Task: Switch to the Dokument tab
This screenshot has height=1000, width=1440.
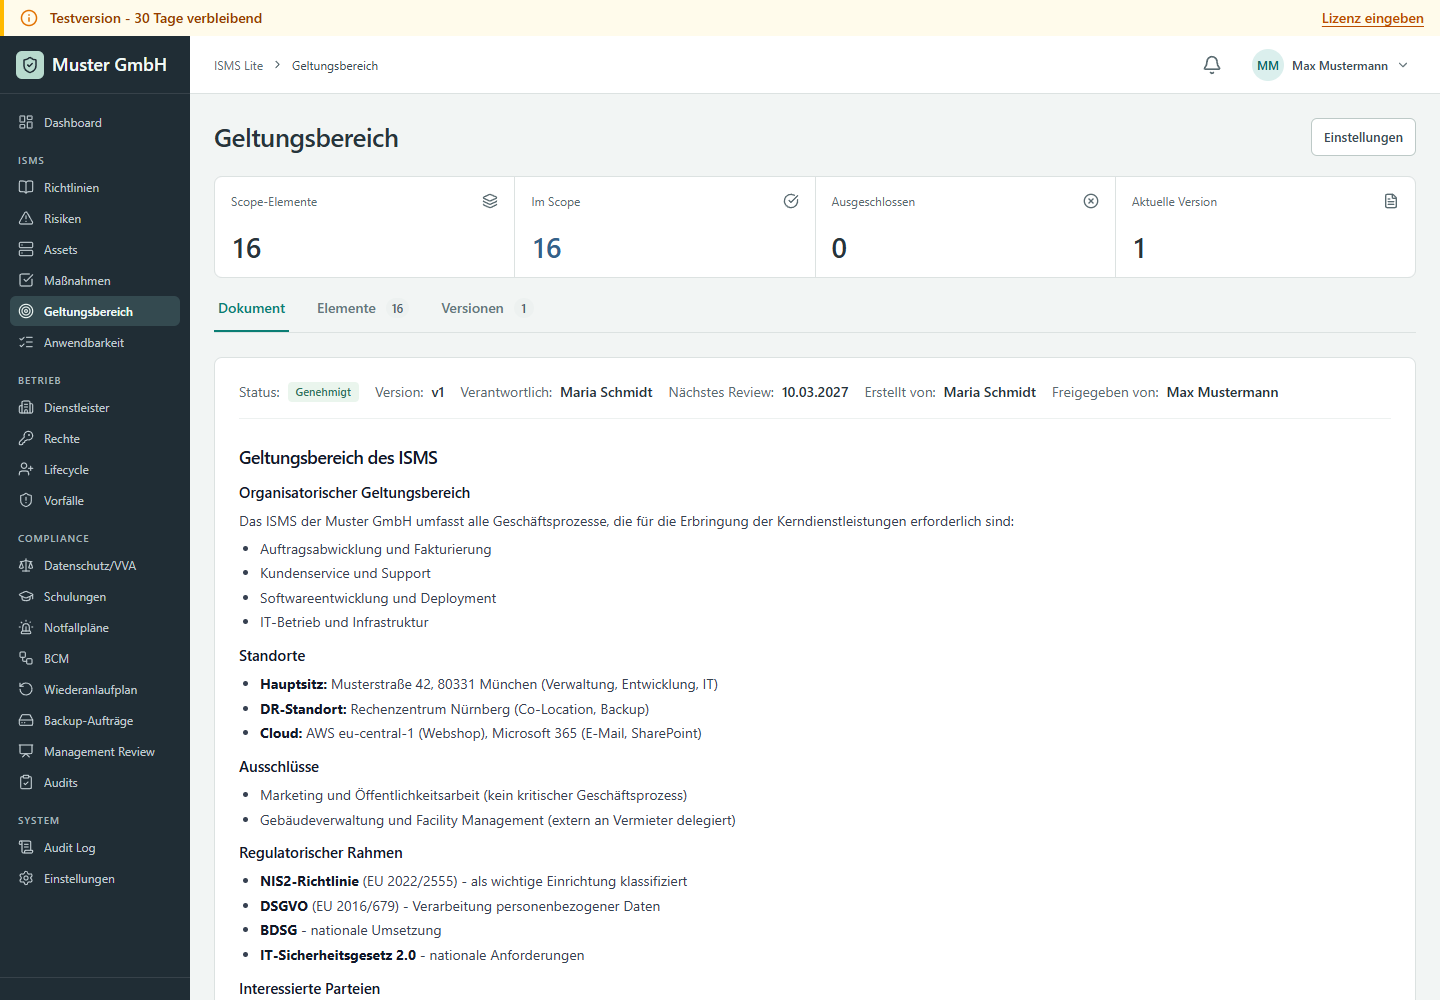Action: pos(252,309)
